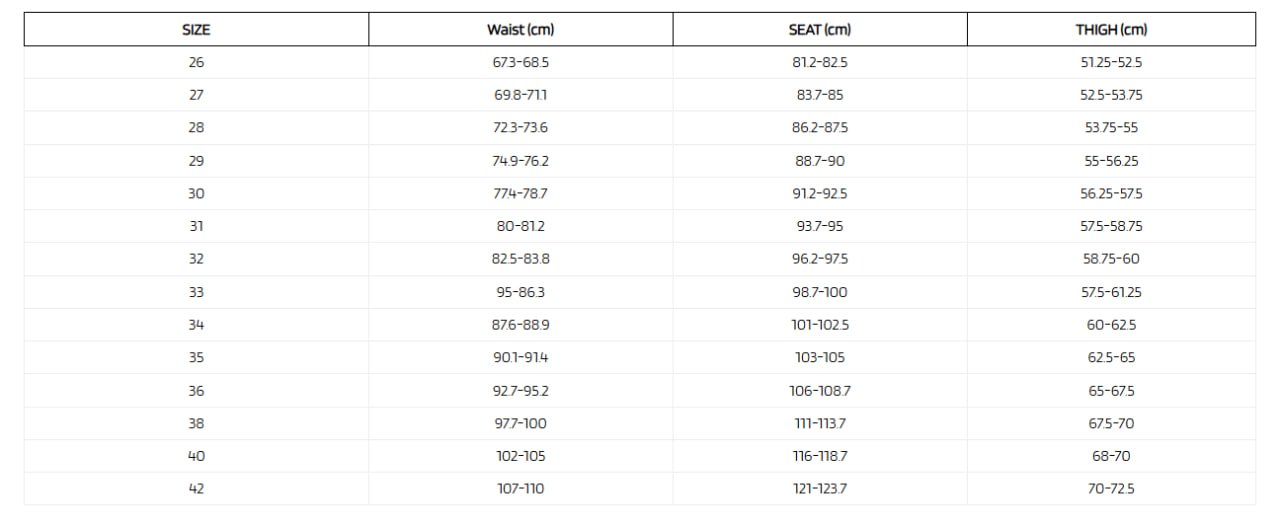This screenshot has height=526, width=1280.
Task: Click the SEAT (cm) header cell
Action: point(820,29)
